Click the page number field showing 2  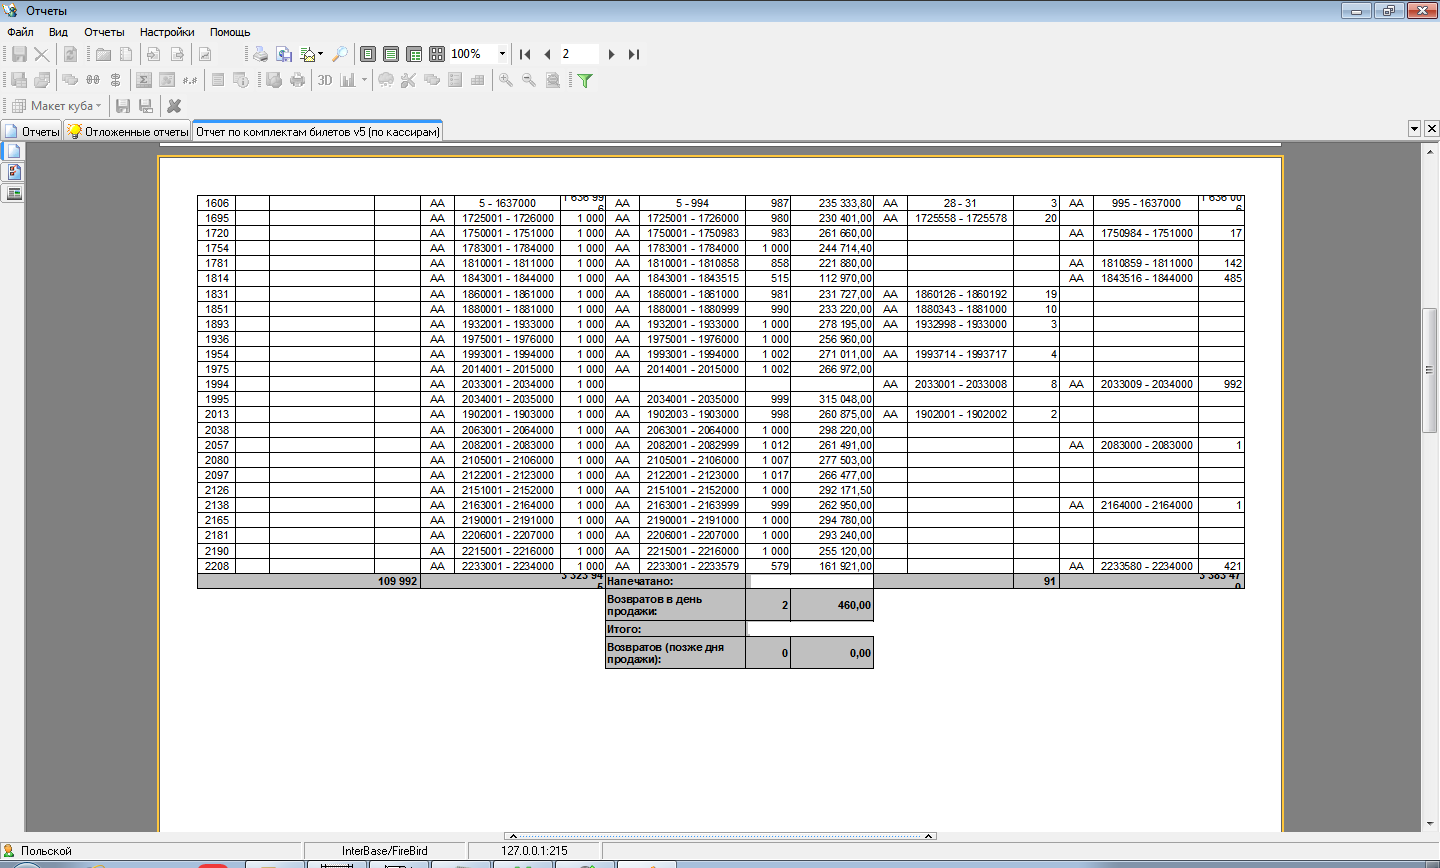click(579, 54)
